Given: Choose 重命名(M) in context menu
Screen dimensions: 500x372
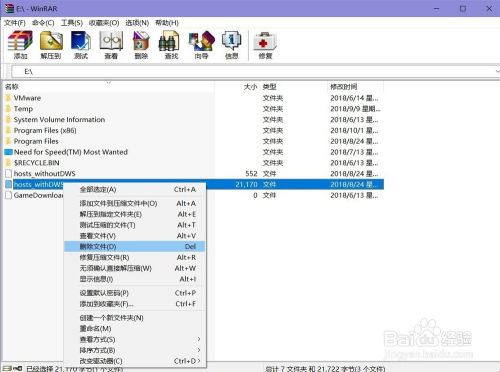Looking at the screenshot, I should click(135, 329).
